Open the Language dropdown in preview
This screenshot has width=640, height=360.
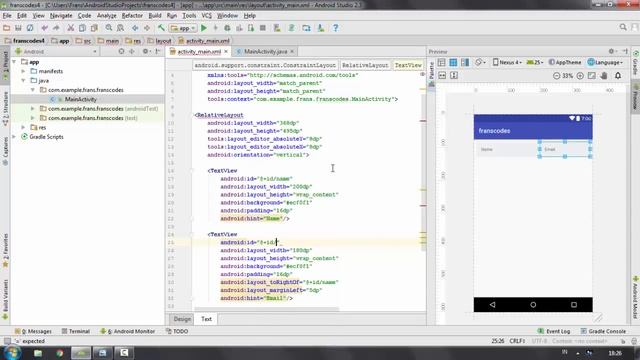pyautogui.click(x=605, y=62)
